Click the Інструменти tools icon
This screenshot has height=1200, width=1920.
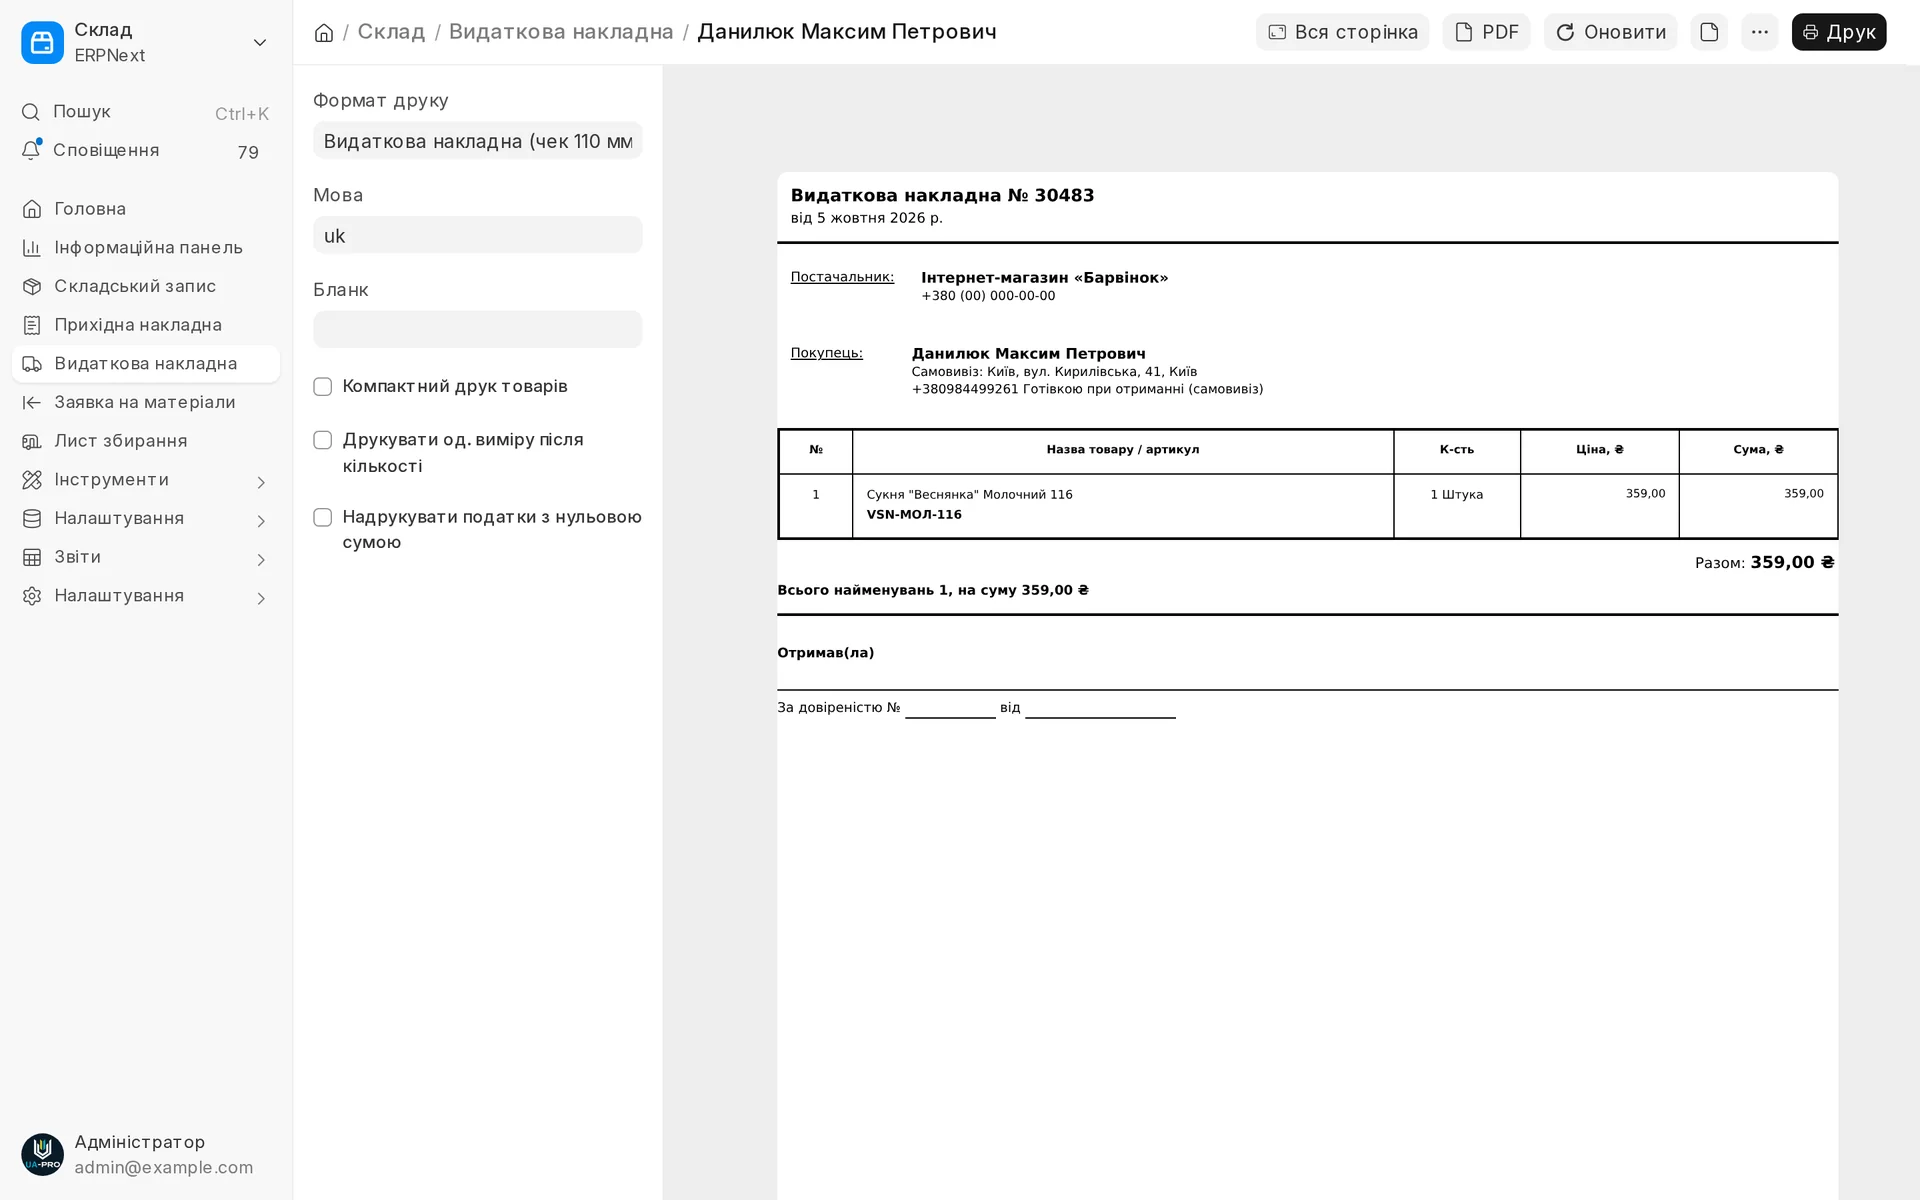point(32,480)
